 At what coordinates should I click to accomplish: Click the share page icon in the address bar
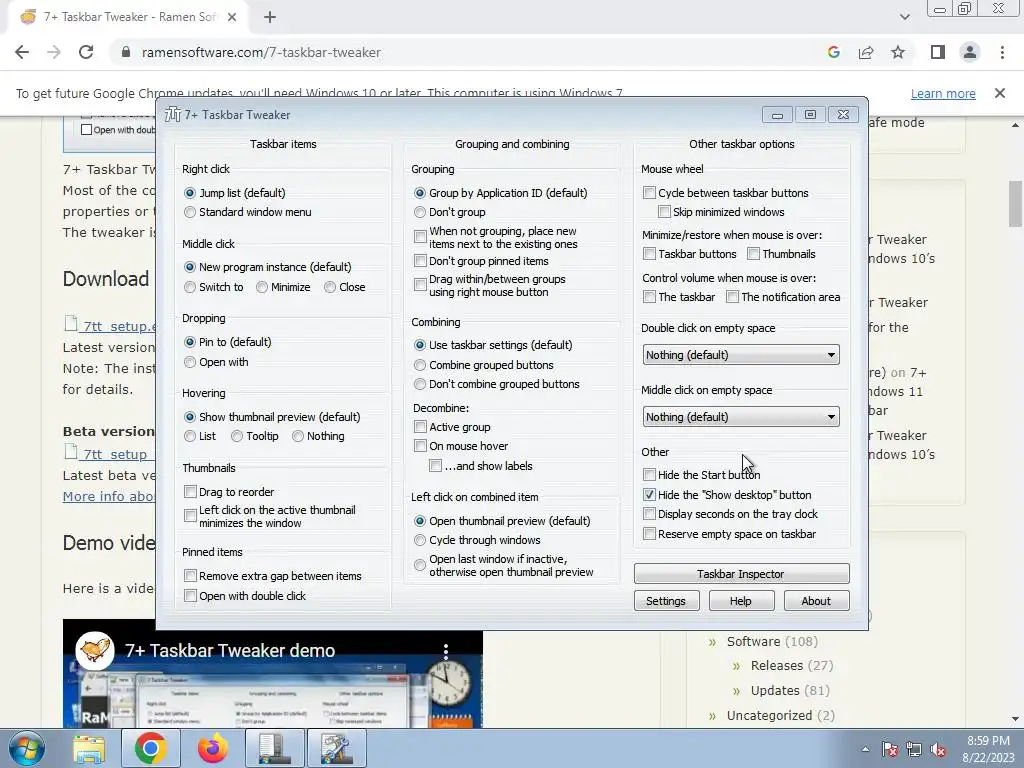(x=866, y=52)
